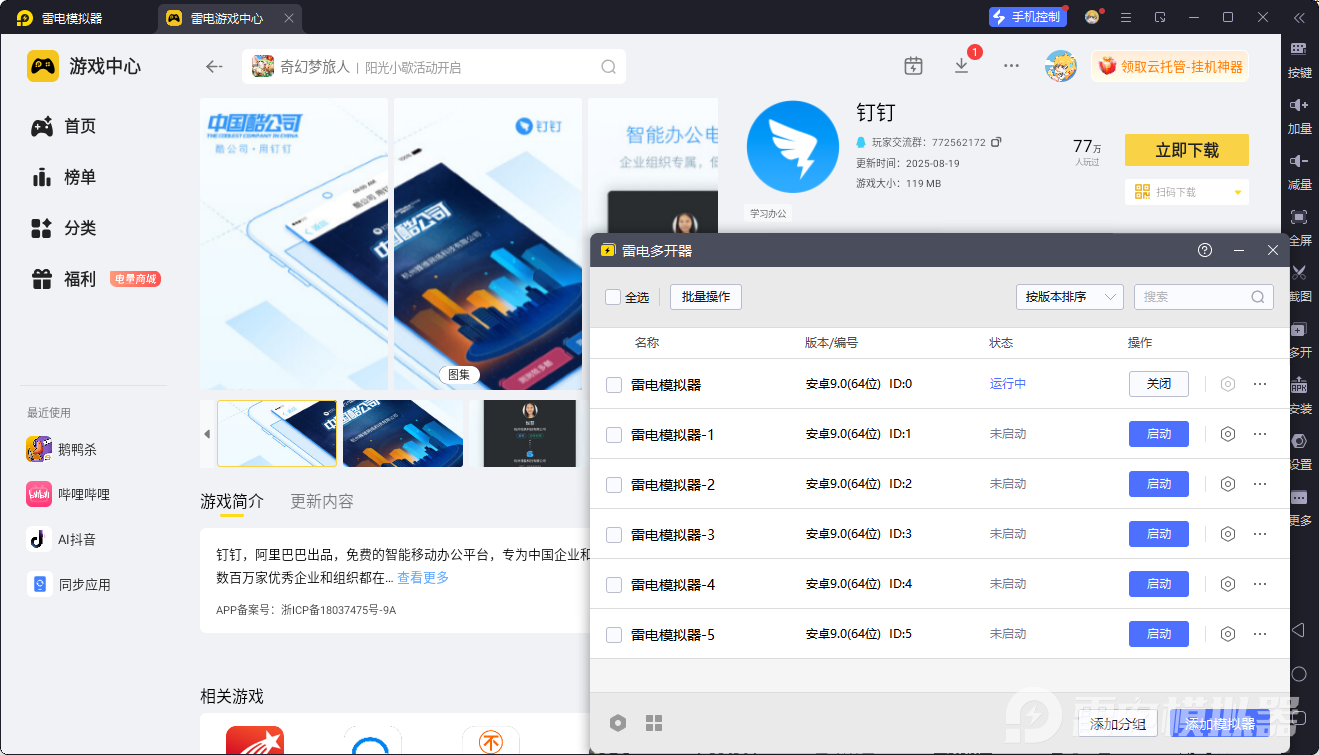The width and height of the screenshot is (1319, 755).
Task: Select the 游戏简介 tab
Action: point(232,501)
